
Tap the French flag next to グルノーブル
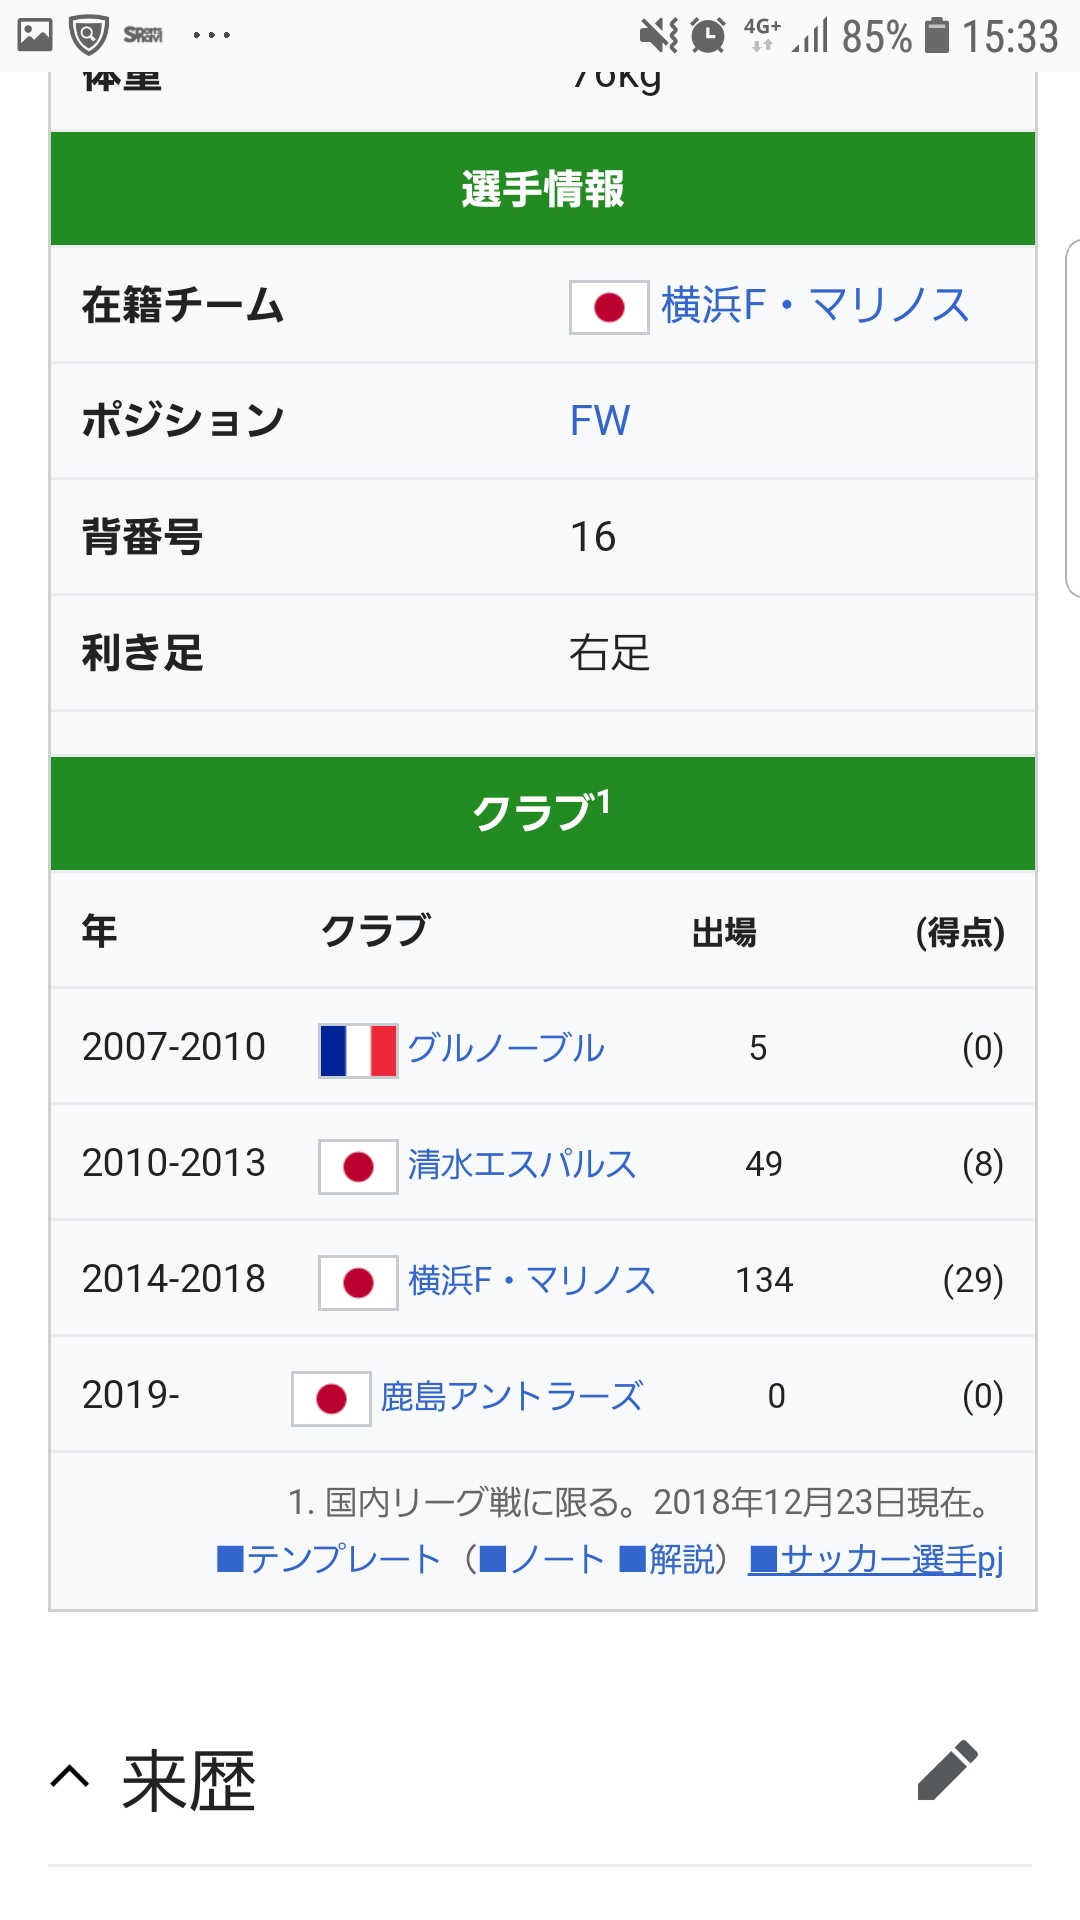pos(358,1050)
